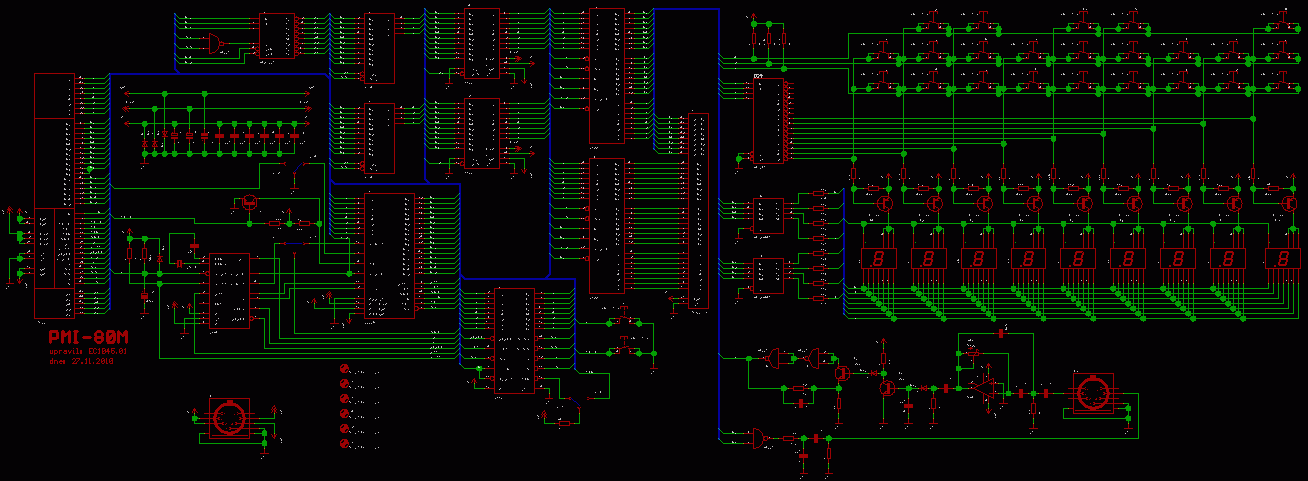The height and width of the screenshot is (481, 1308).
Task: Click the leftmost display driver transistor
Action: coord(884,201)
